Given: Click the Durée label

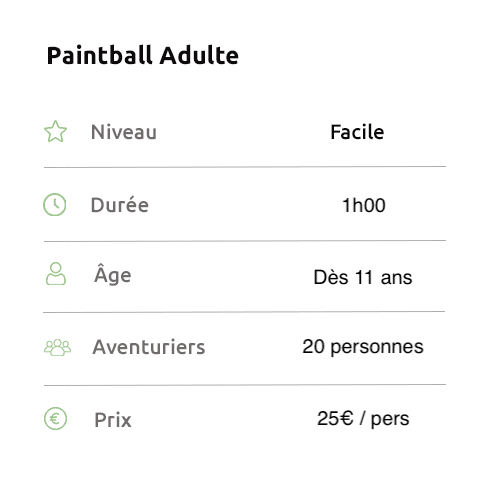Looking at the screenshot, I should tap(120, 205).
